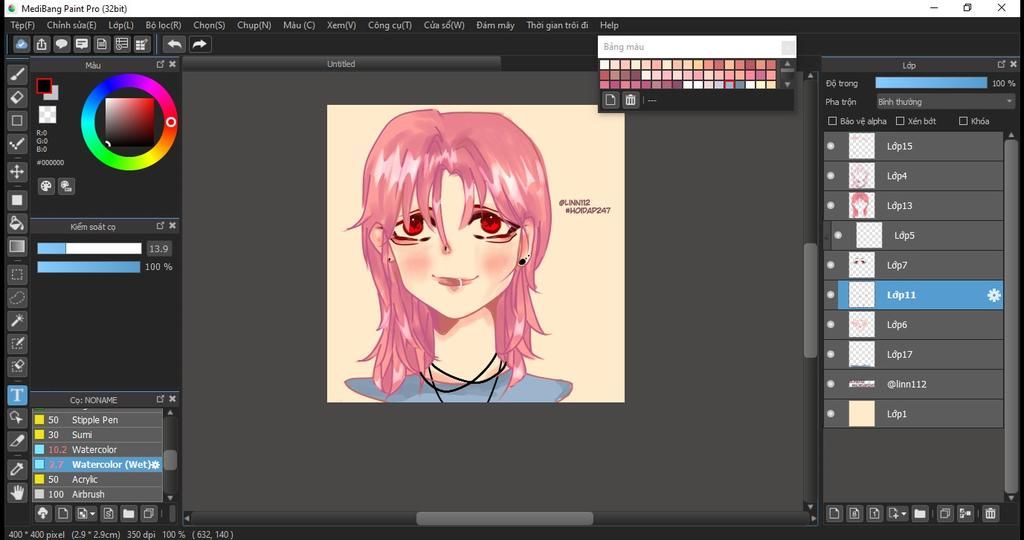Delete layer with trash icon in layer panel

coord(990,513)
